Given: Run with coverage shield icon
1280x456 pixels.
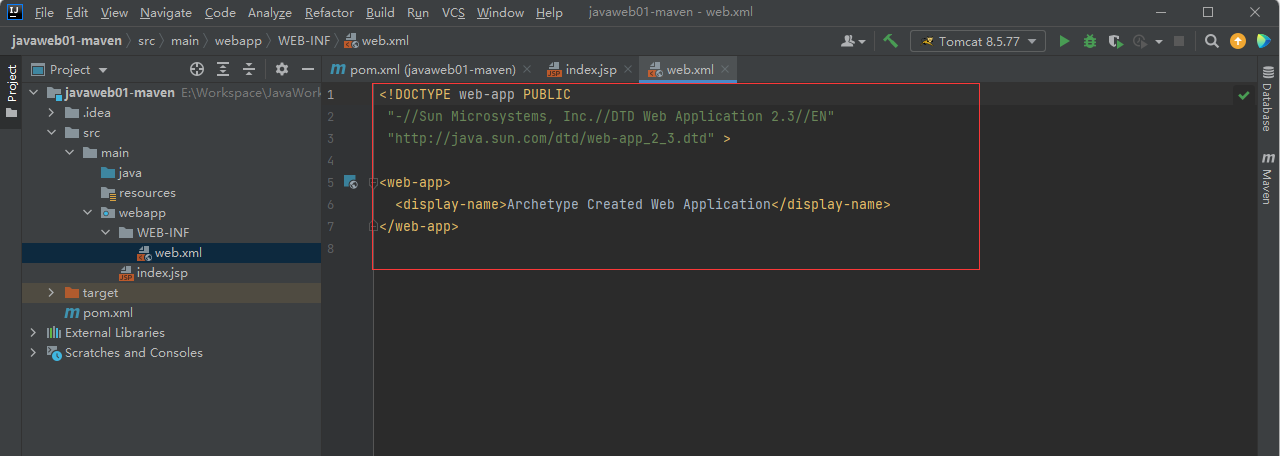Looking at the screenshot, I should tap(1115, 41).
